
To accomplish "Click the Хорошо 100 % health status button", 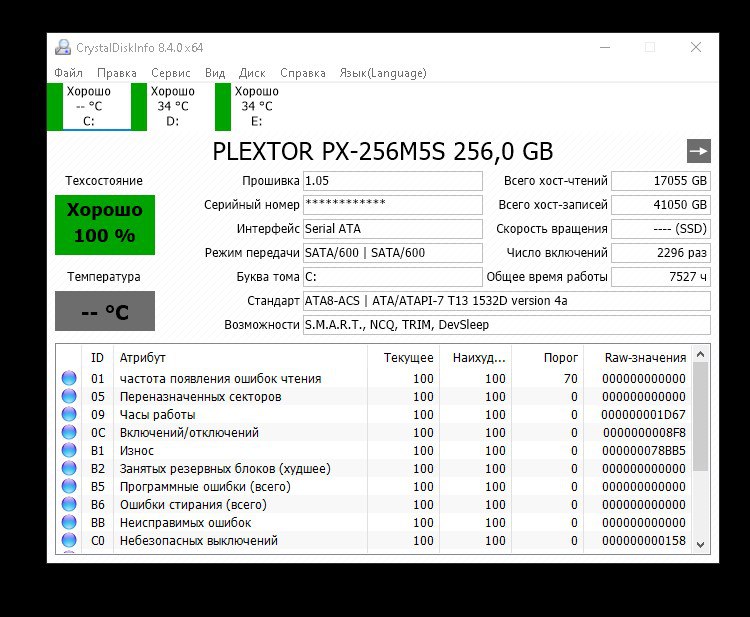I will [x=105, y=224].
